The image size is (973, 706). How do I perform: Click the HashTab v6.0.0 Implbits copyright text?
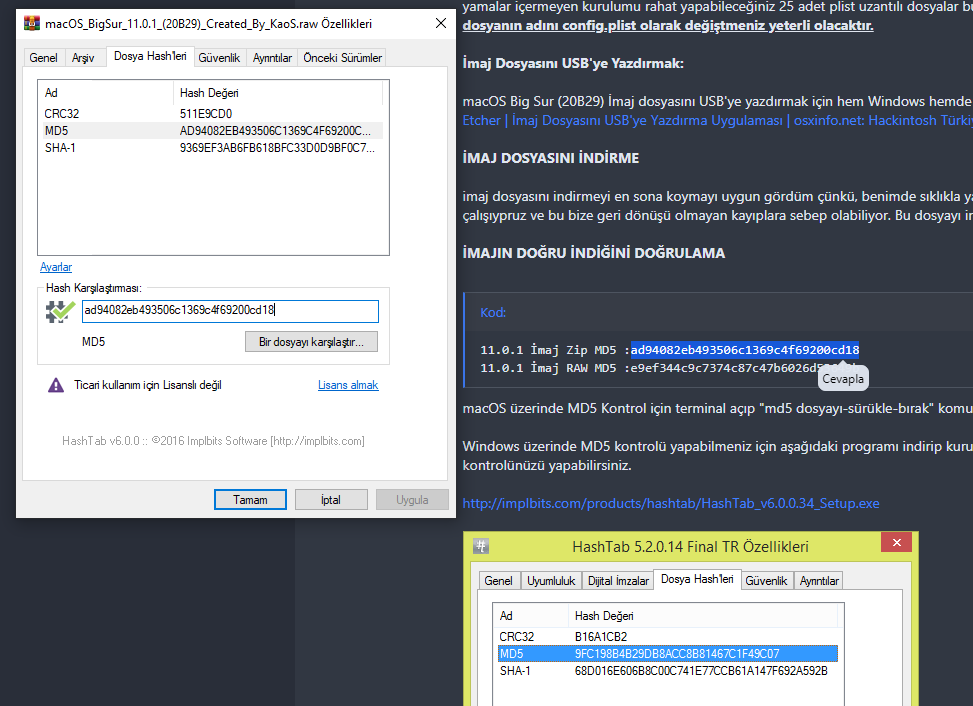tap(213, 441)
